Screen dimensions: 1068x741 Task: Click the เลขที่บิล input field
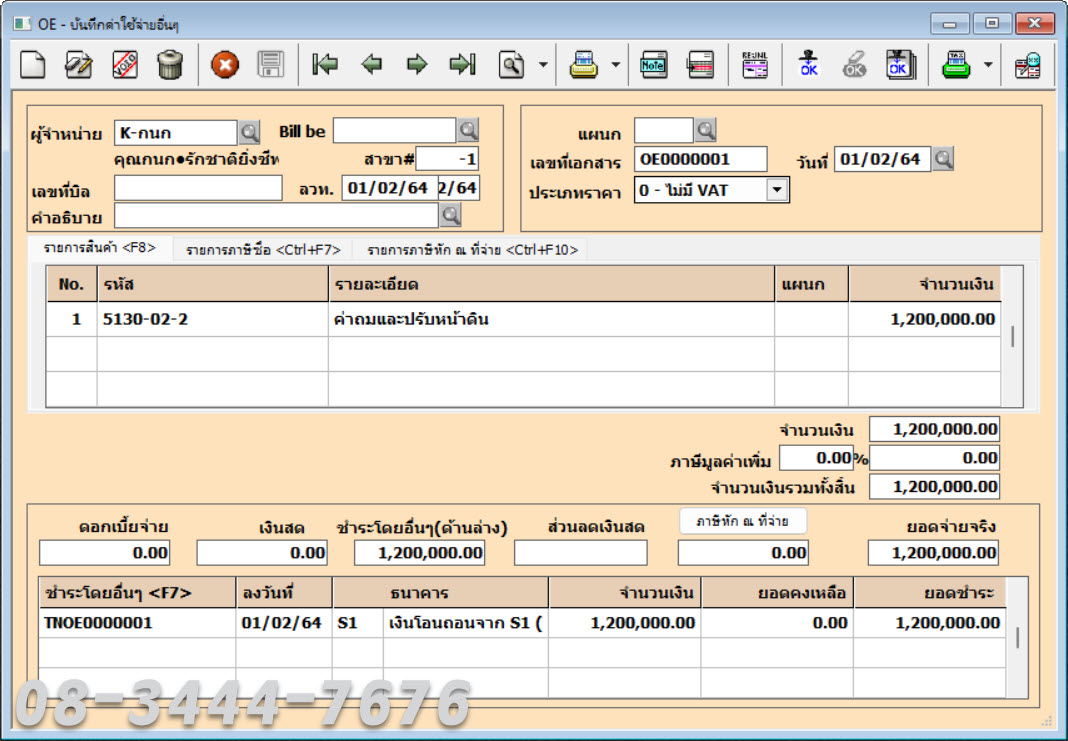198,188
